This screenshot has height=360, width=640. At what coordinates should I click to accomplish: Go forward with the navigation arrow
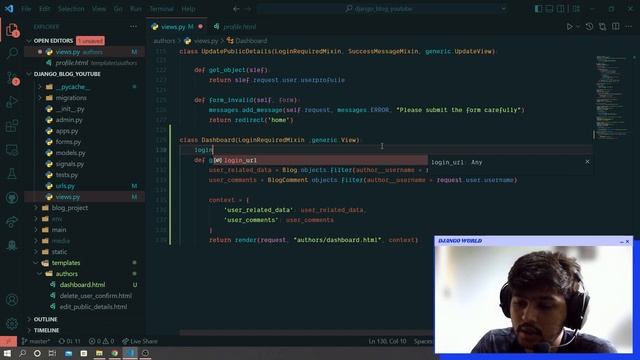point(248,9)
